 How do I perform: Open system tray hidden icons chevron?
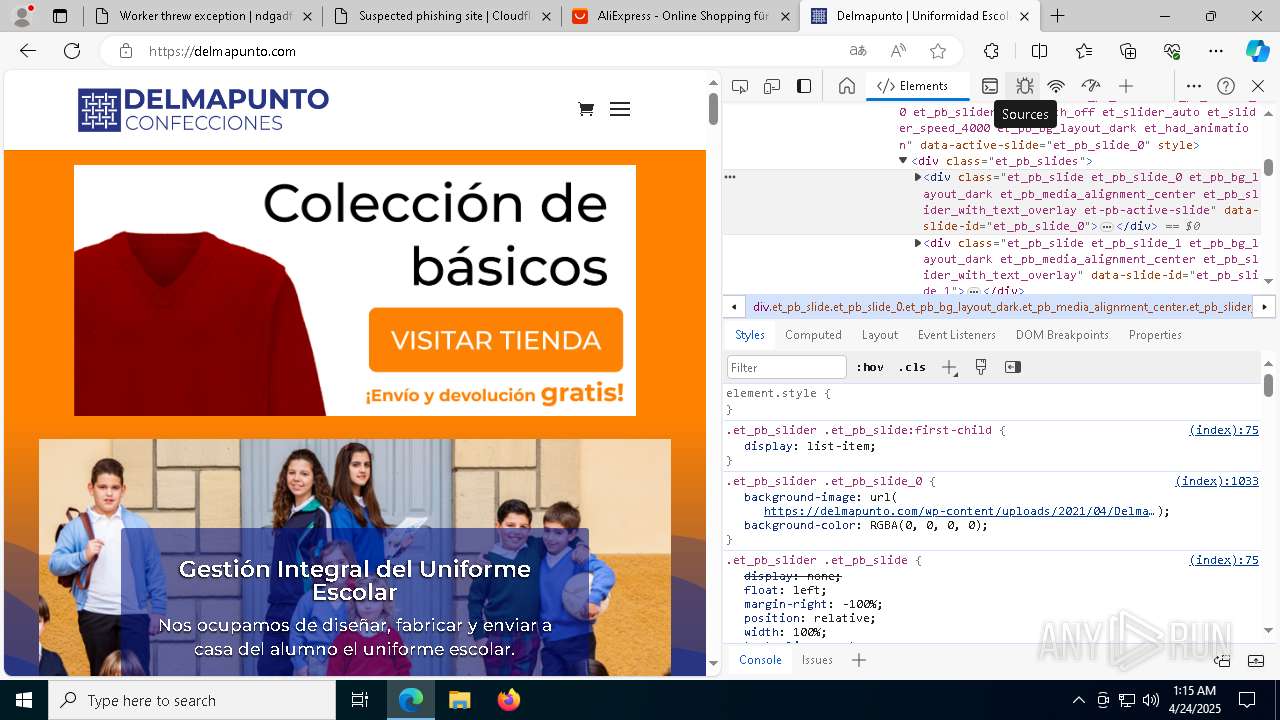click(1078, 700)
